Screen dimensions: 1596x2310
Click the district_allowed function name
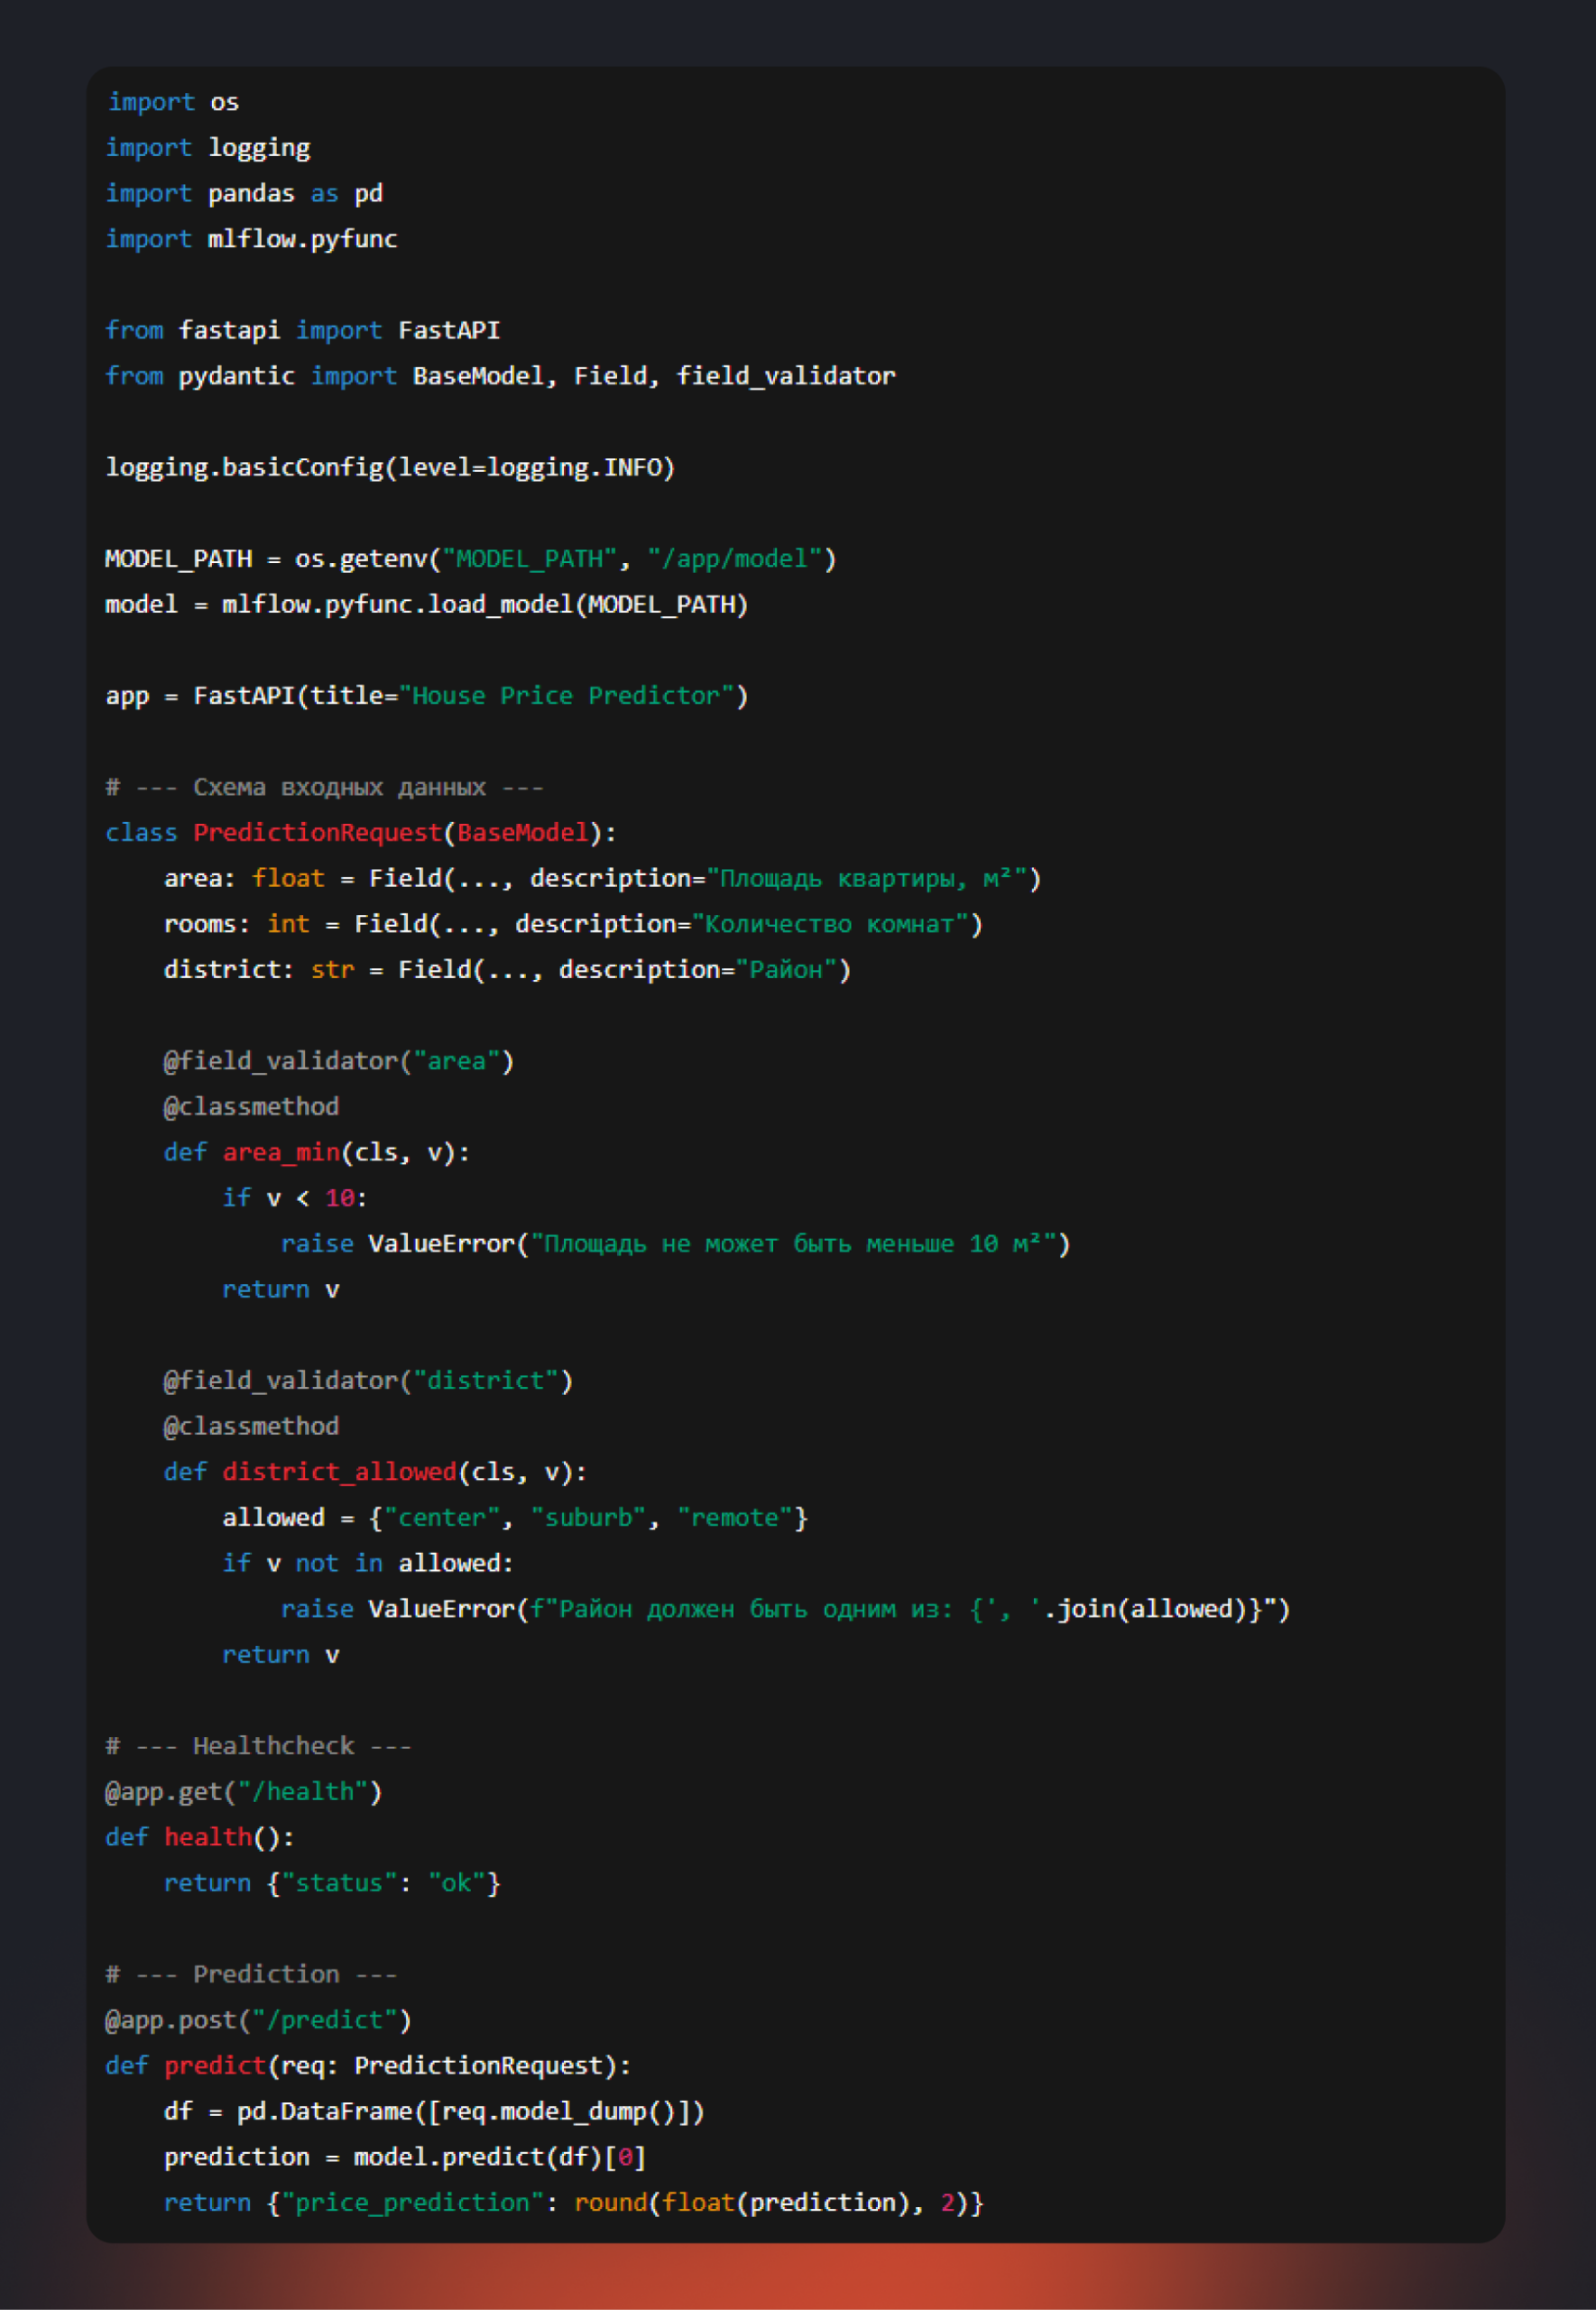point(339,1471)
